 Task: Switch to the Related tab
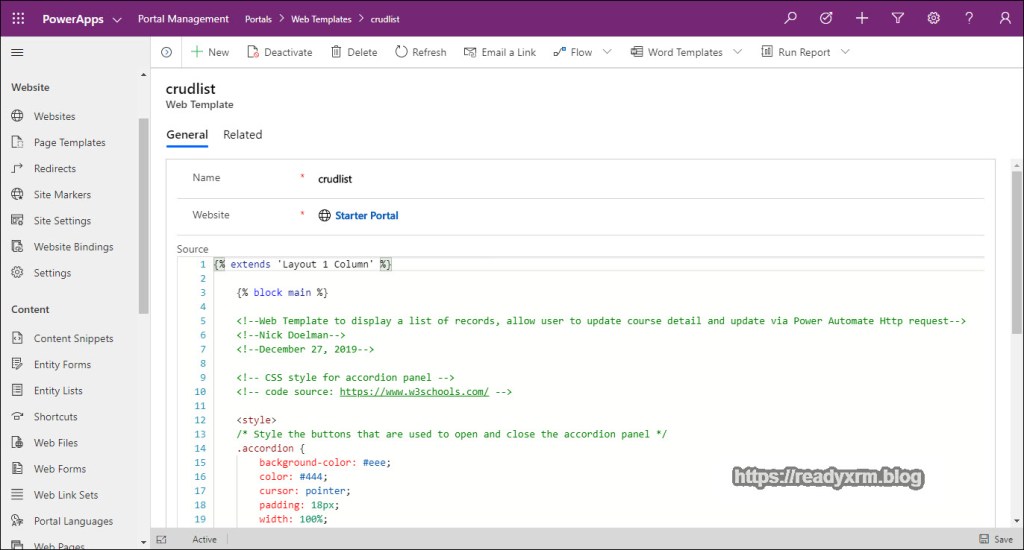[242, 135]
